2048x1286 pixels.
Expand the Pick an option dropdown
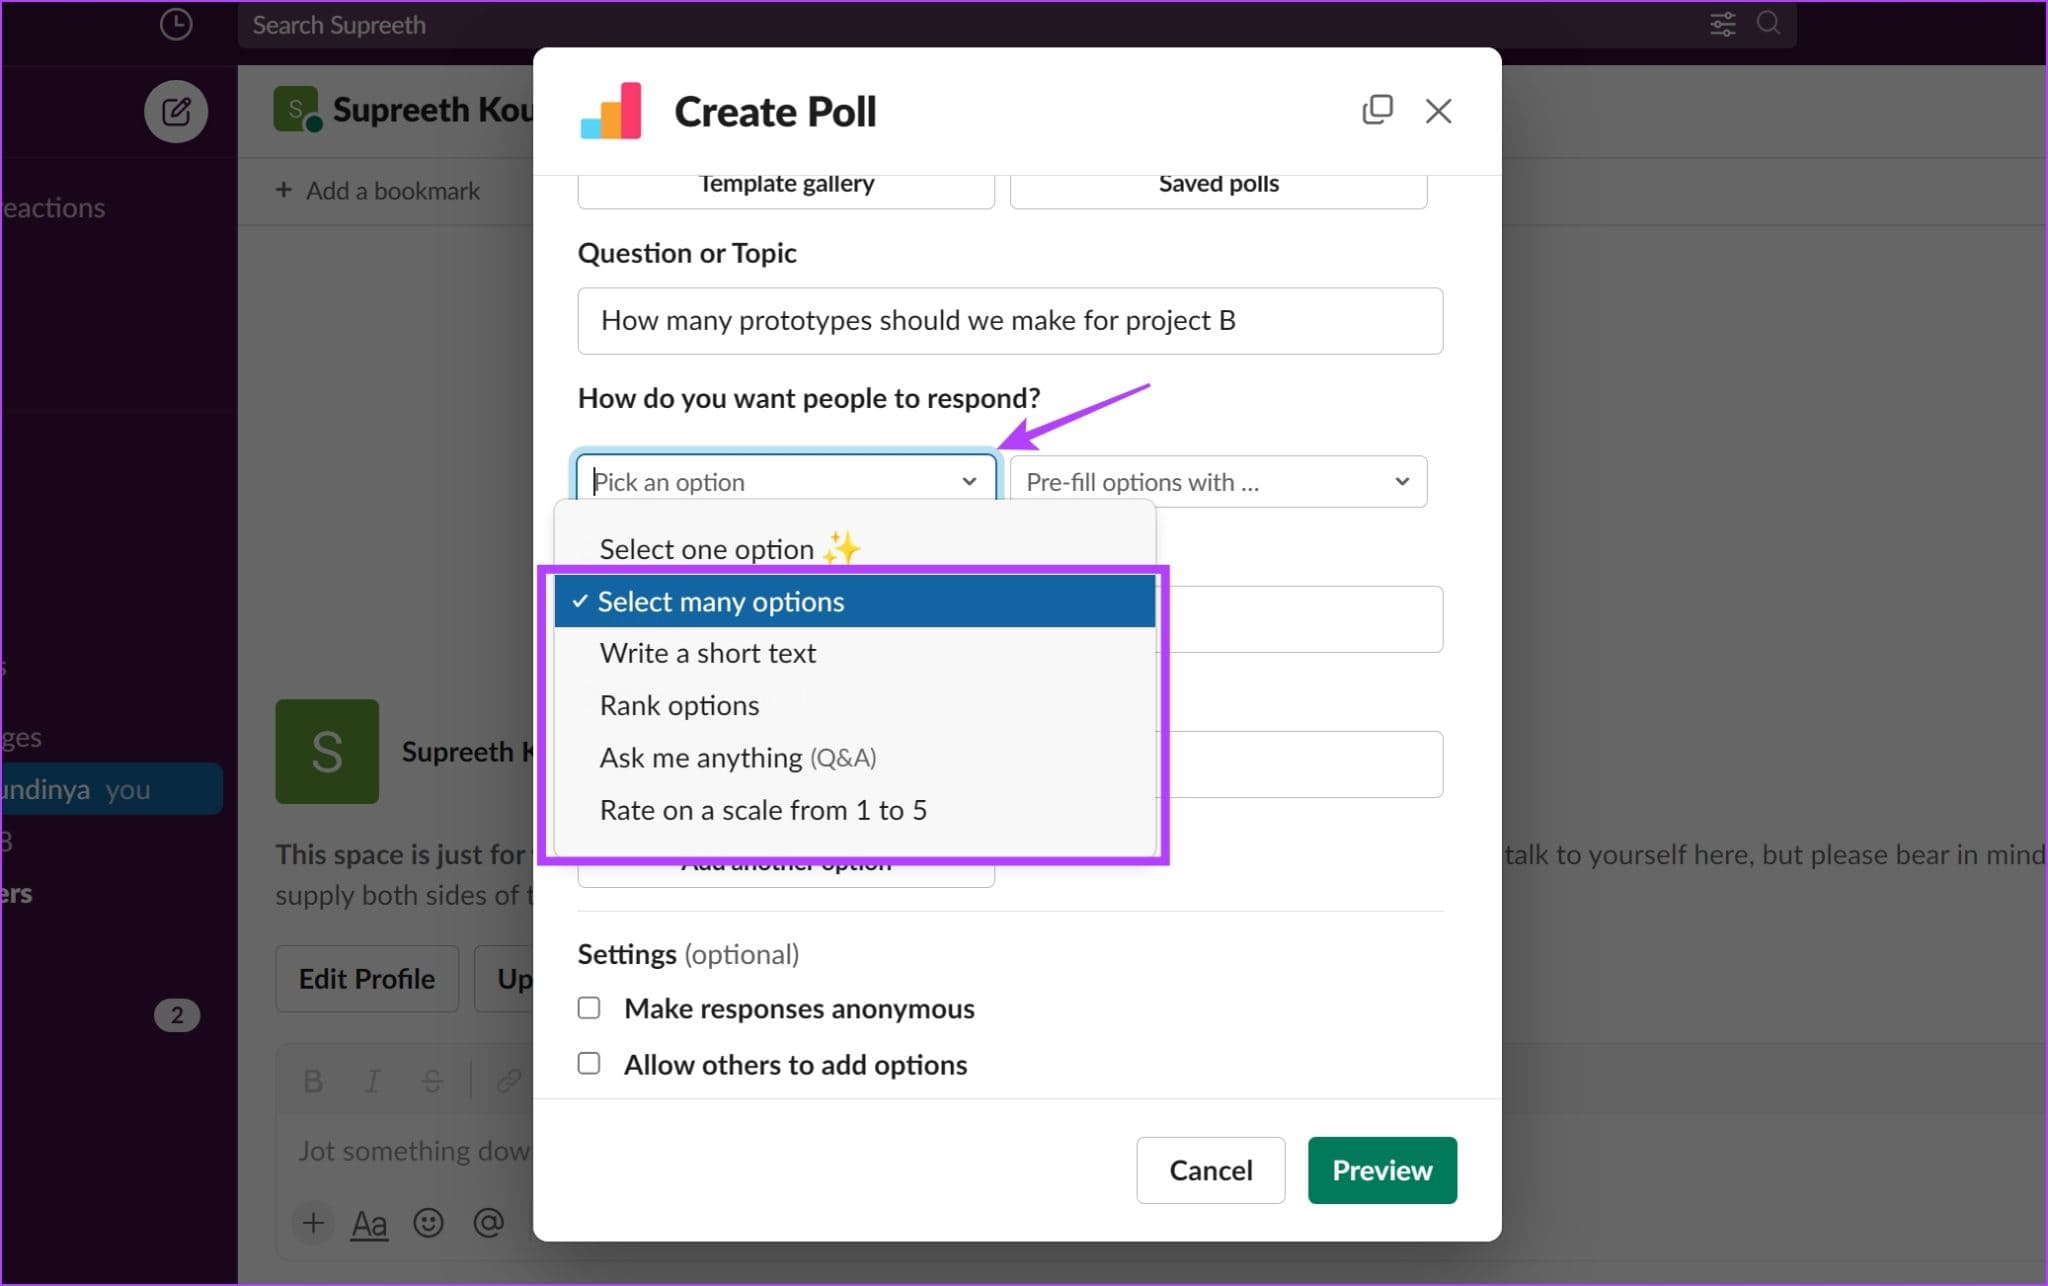click(x=786, y=480)
